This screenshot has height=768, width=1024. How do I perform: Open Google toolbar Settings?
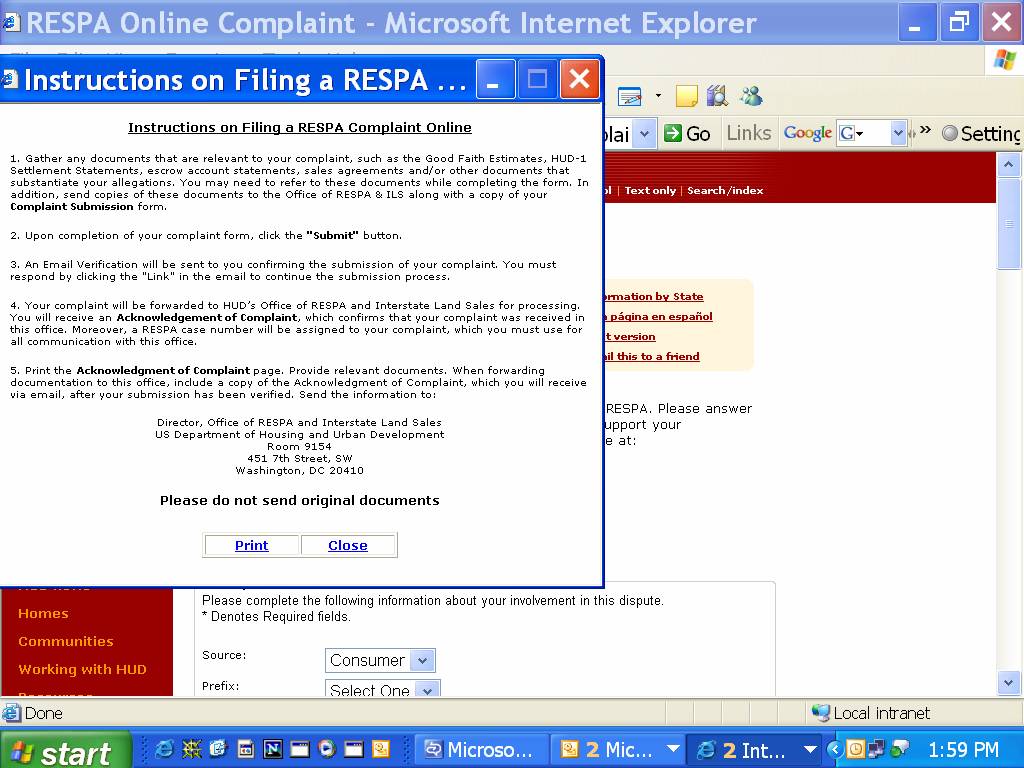coord(982,133)
